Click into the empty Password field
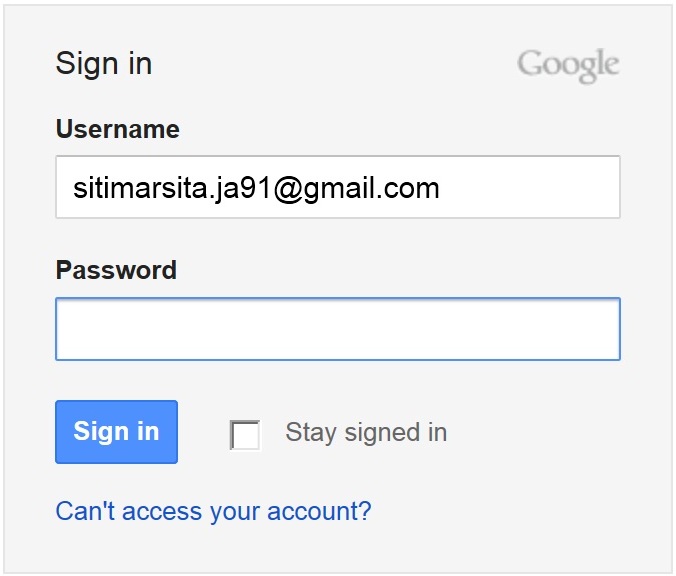The width and height of the screenshot is (676, 576). 337,329
